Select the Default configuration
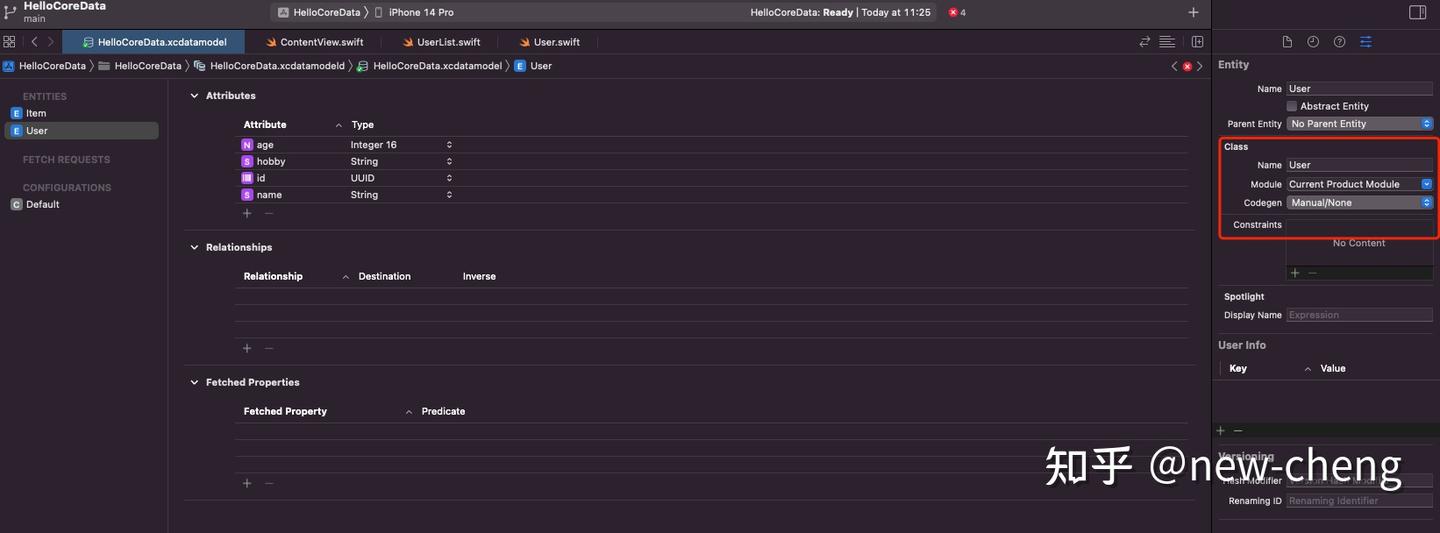1440x533 pixels. [x=82, y=205]
